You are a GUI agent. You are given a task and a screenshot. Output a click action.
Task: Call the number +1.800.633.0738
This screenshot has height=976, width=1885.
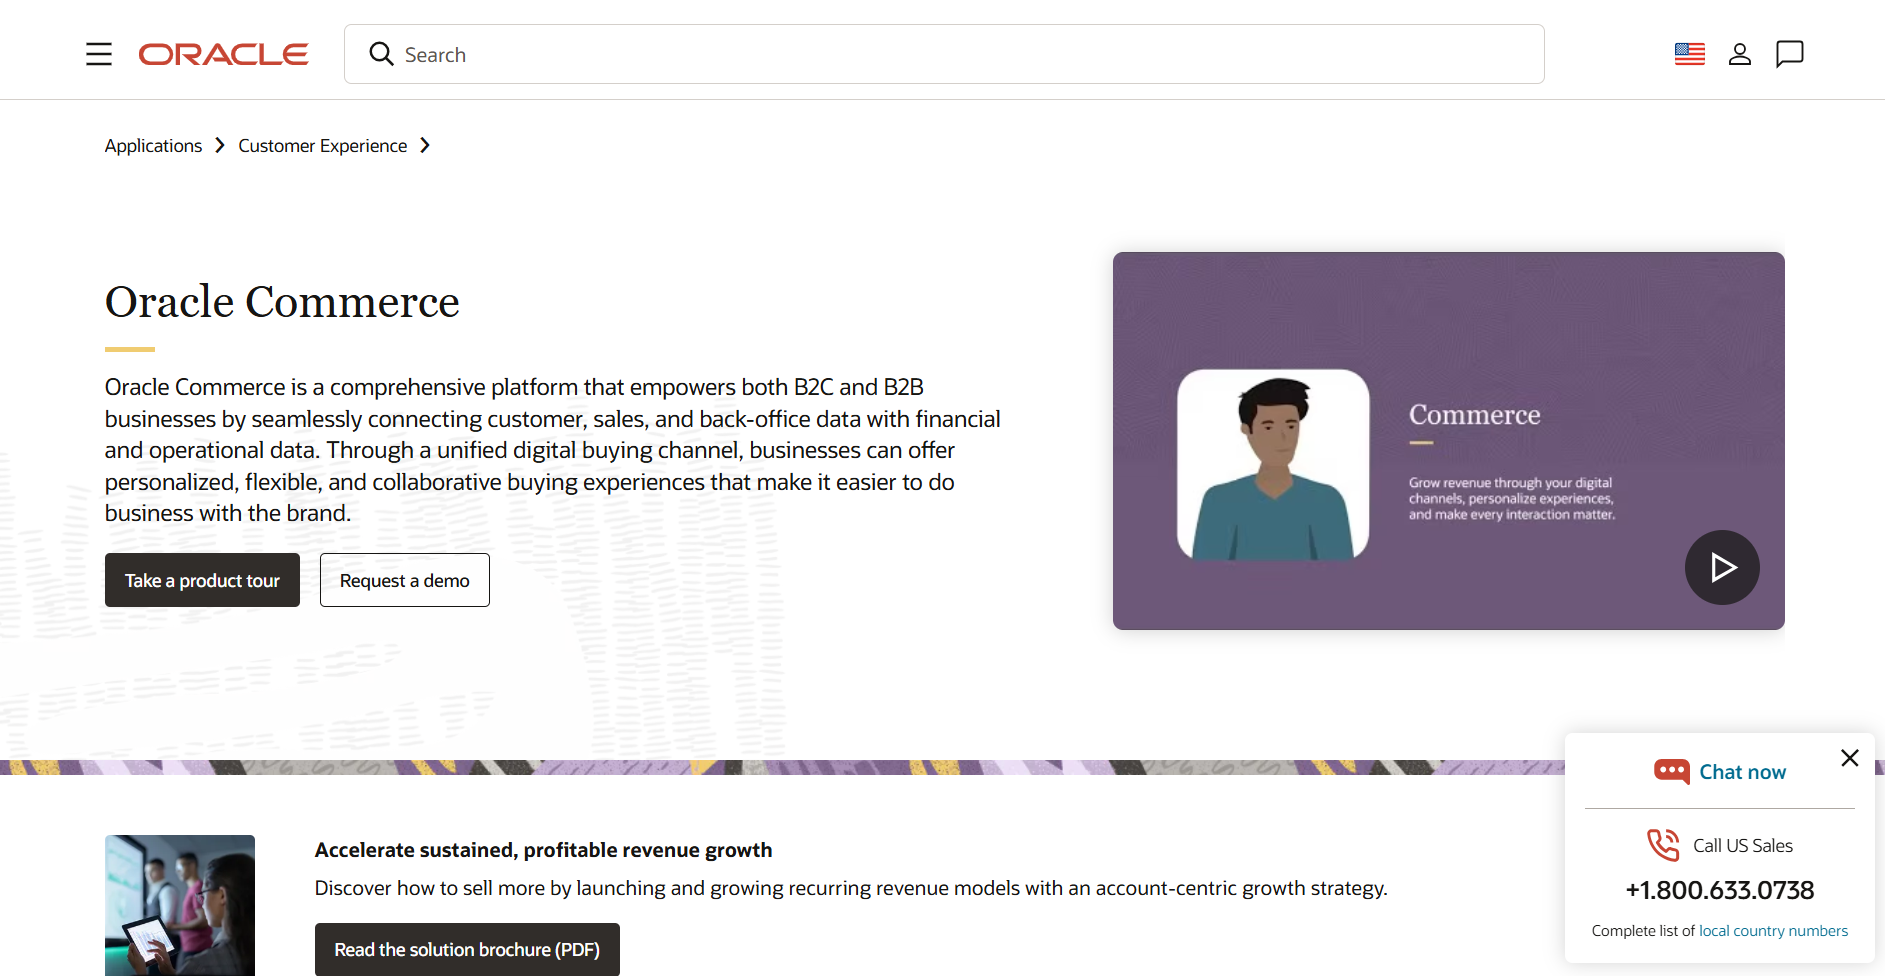1720,890
